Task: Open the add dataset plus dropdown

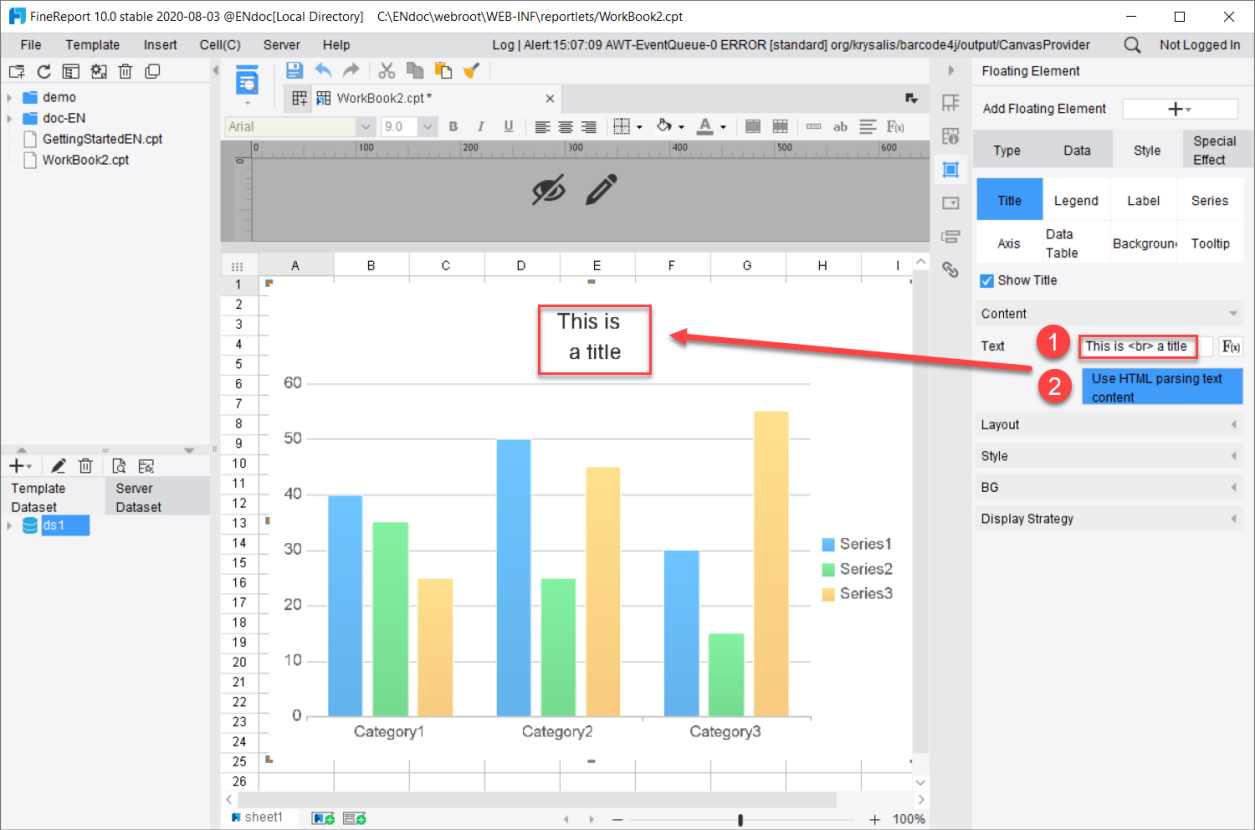Action: click(x=20, y=466)
